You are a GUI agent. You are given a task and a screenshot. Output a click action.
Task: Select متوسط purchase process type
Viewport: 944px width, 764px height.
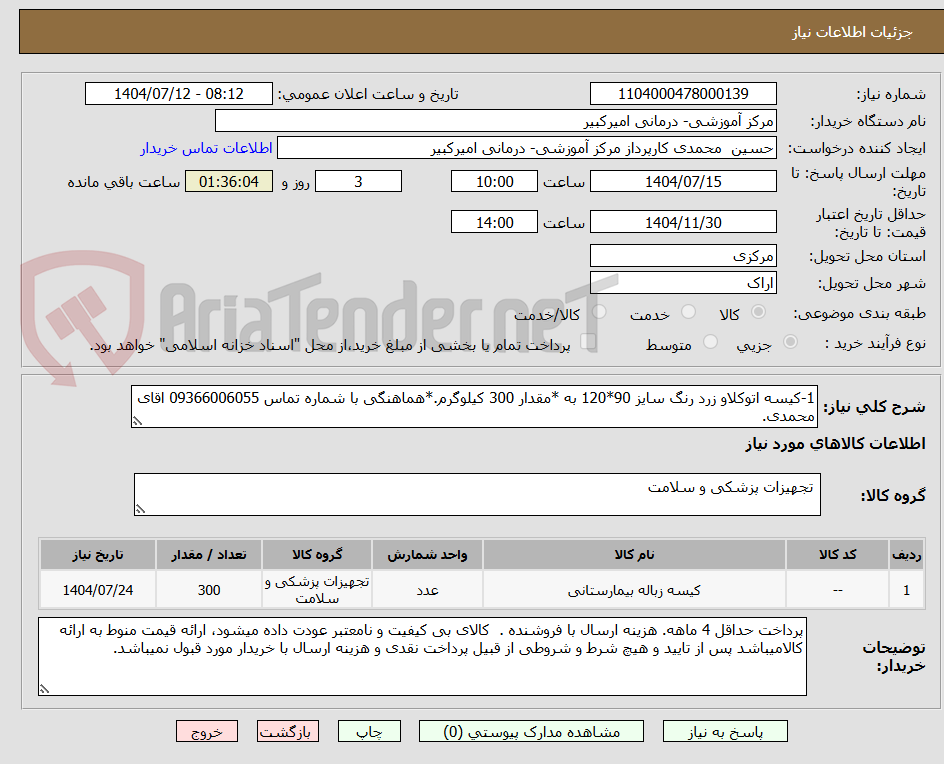[x=710, y=343]
